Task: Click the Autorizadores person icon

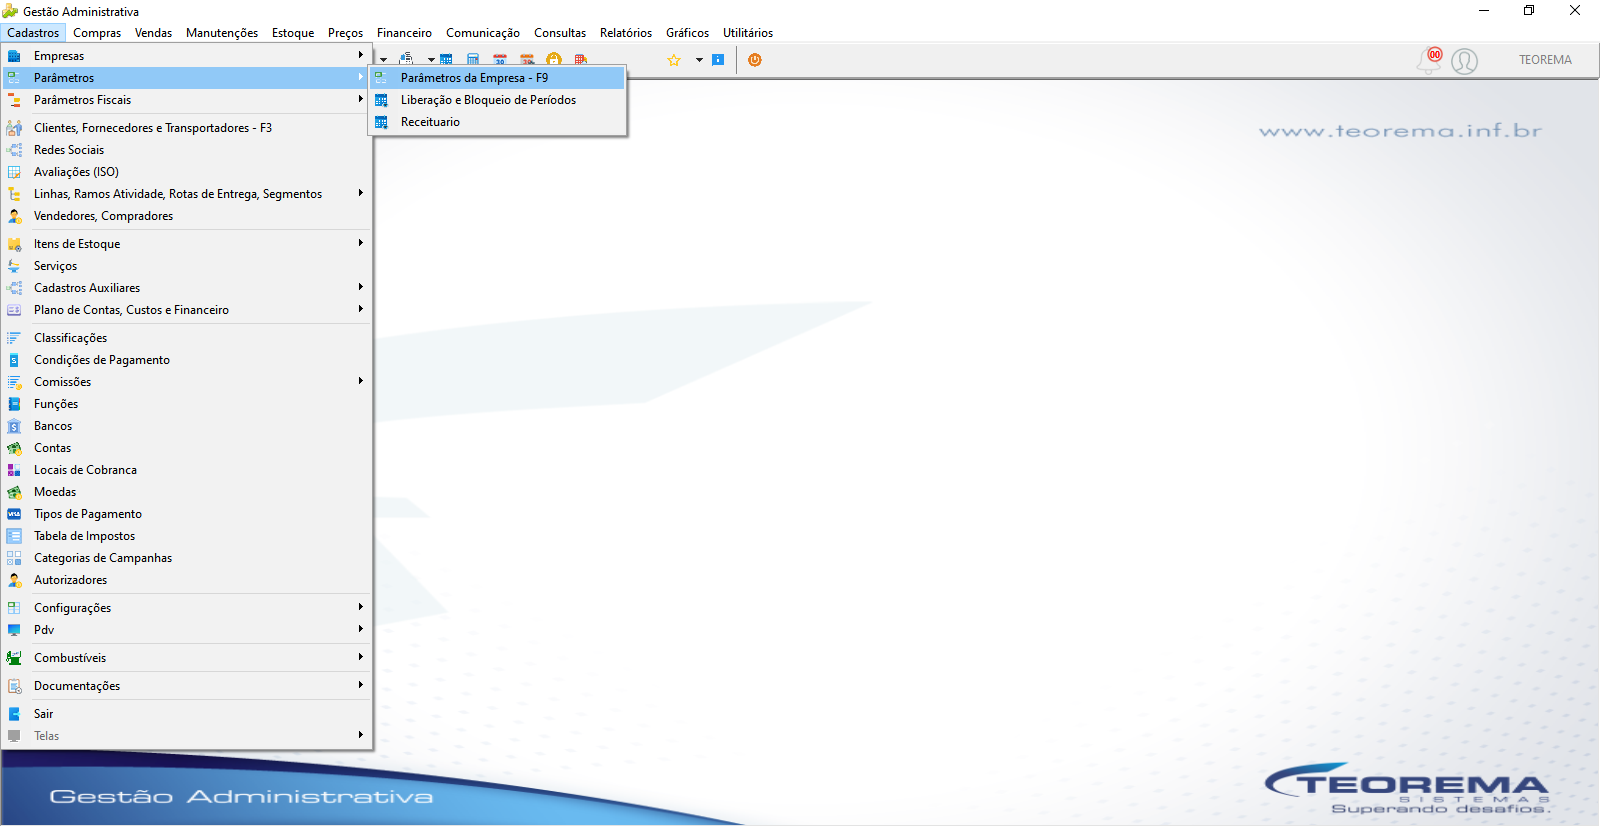Action: click(14, 580)
